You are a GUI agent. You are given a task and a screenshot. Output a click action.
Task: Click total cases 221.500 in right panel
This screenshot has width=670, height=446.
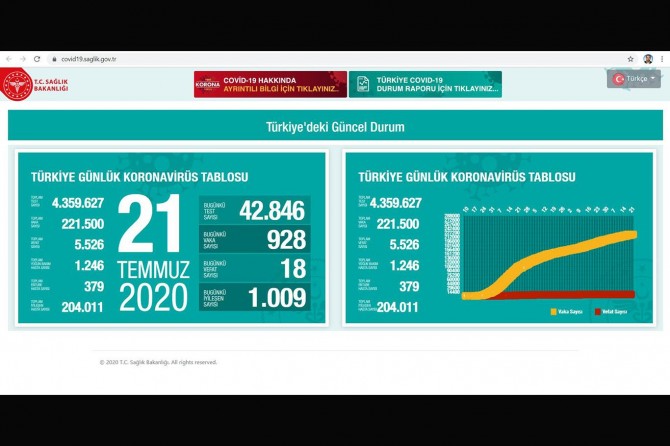pos(398,224)
